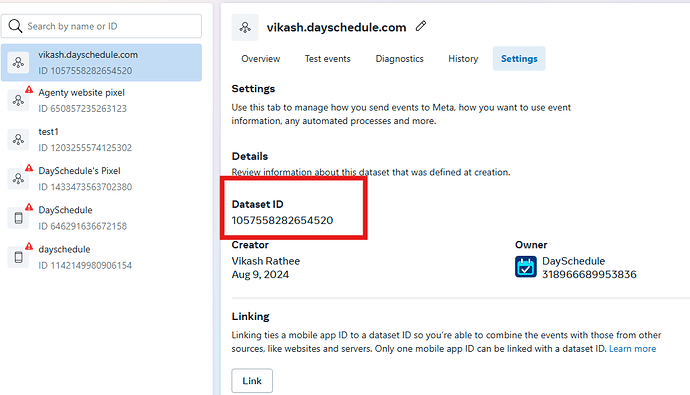Click the Details section heading
690x395 pixels.
click(x=250, y=156)
